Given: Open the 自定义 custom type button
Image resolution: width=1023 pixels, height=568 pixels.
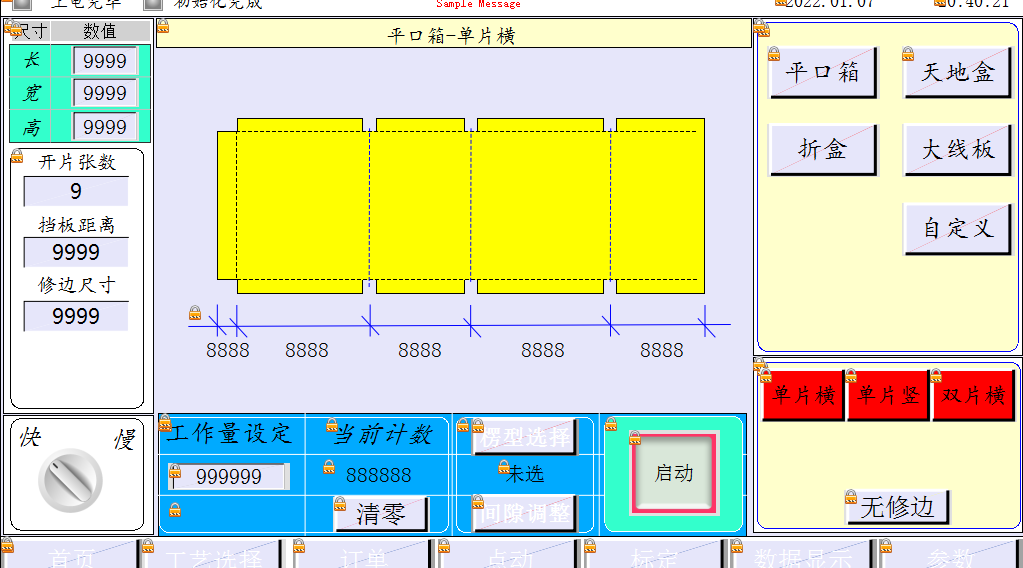Looking at the screenshot, I should pyautogui.click(x=957, y=228).
